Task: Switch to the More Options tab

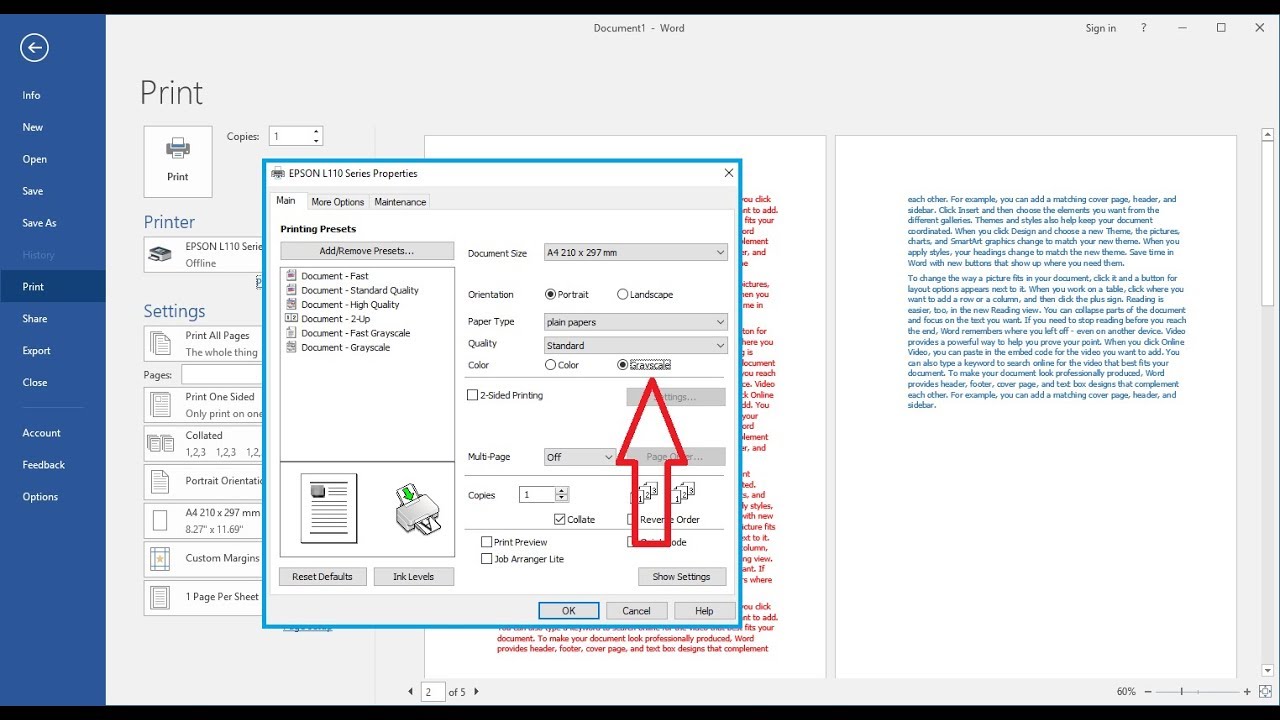Action: [x=338, y=202]
